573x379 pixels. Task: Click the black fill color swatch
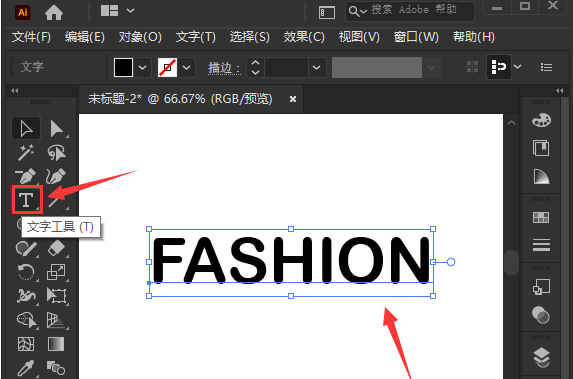tap(124, 68)
